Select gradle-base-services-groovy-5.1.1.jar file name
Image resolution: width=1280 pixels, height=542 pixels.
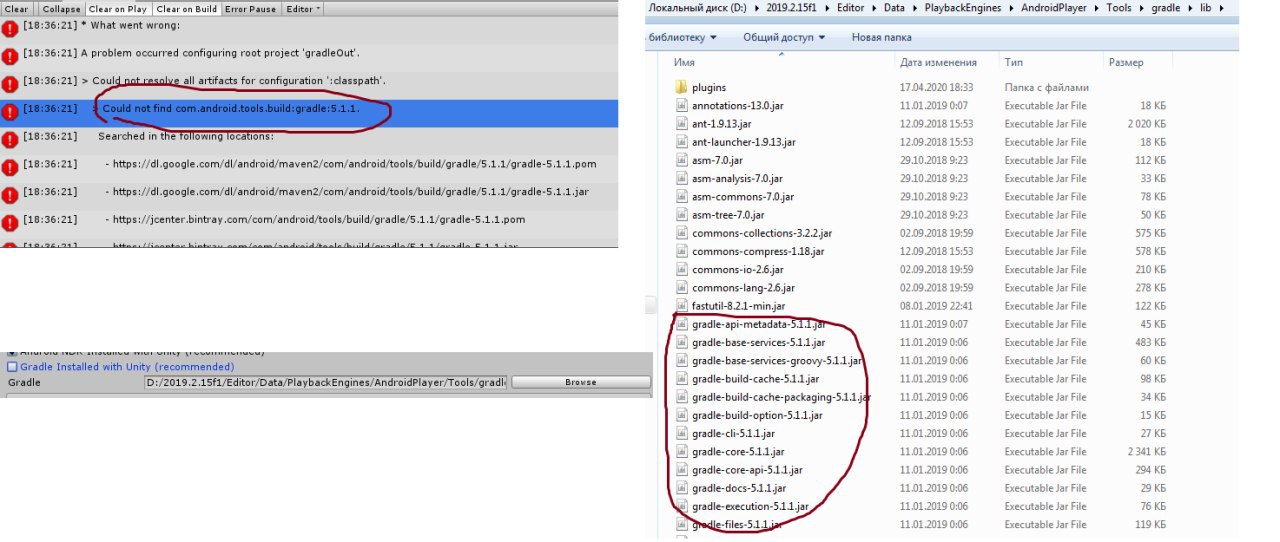[x=777, y=360]
